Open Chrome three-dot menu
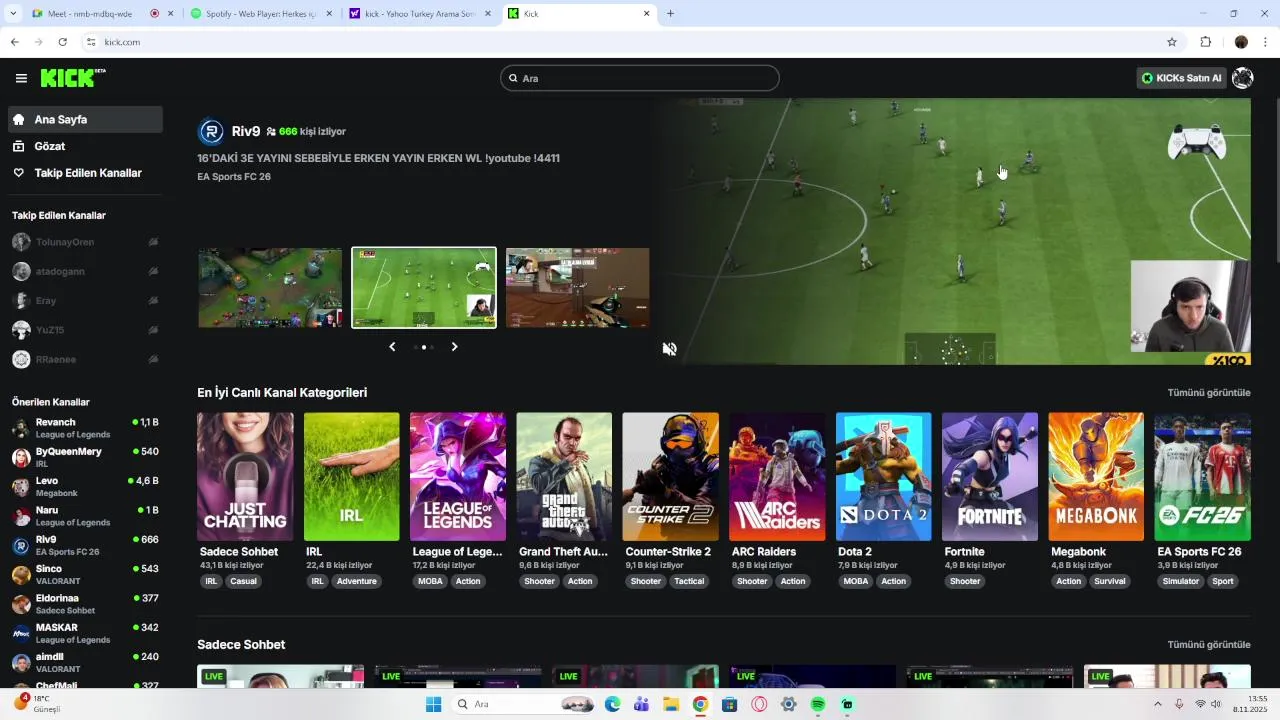Screen dimensions: 1280x720 click(1266, 42)
